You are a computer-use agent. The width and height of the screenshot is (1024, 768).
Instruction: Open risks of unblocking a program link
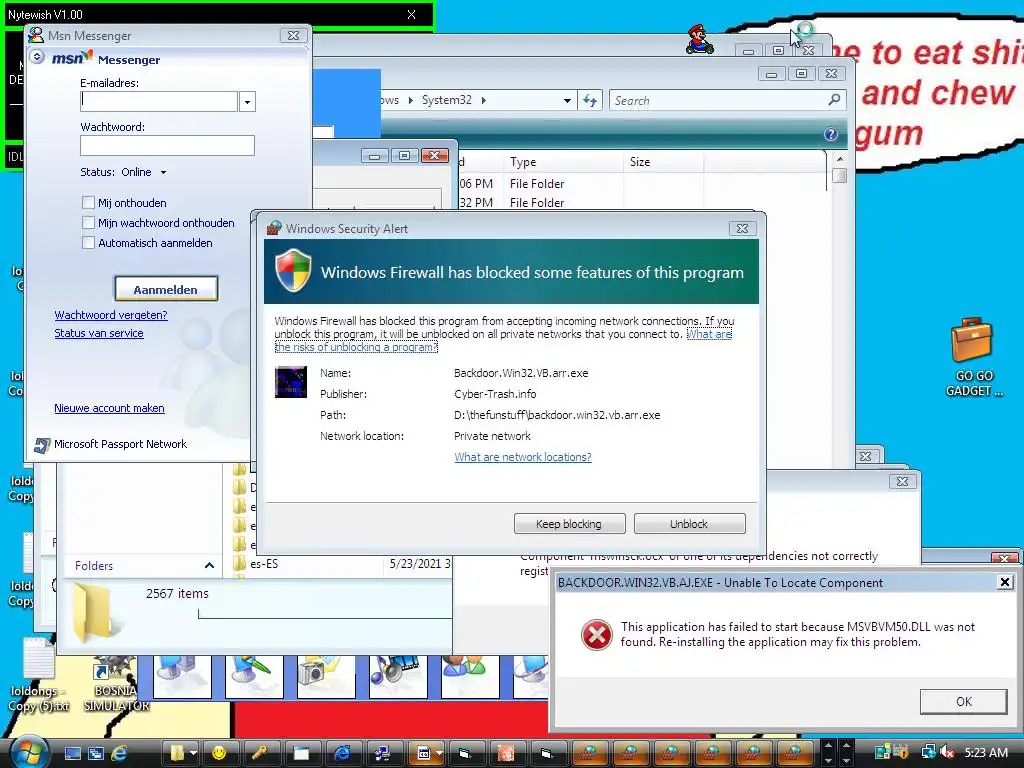pyautogui.click(x=356, y=347)
